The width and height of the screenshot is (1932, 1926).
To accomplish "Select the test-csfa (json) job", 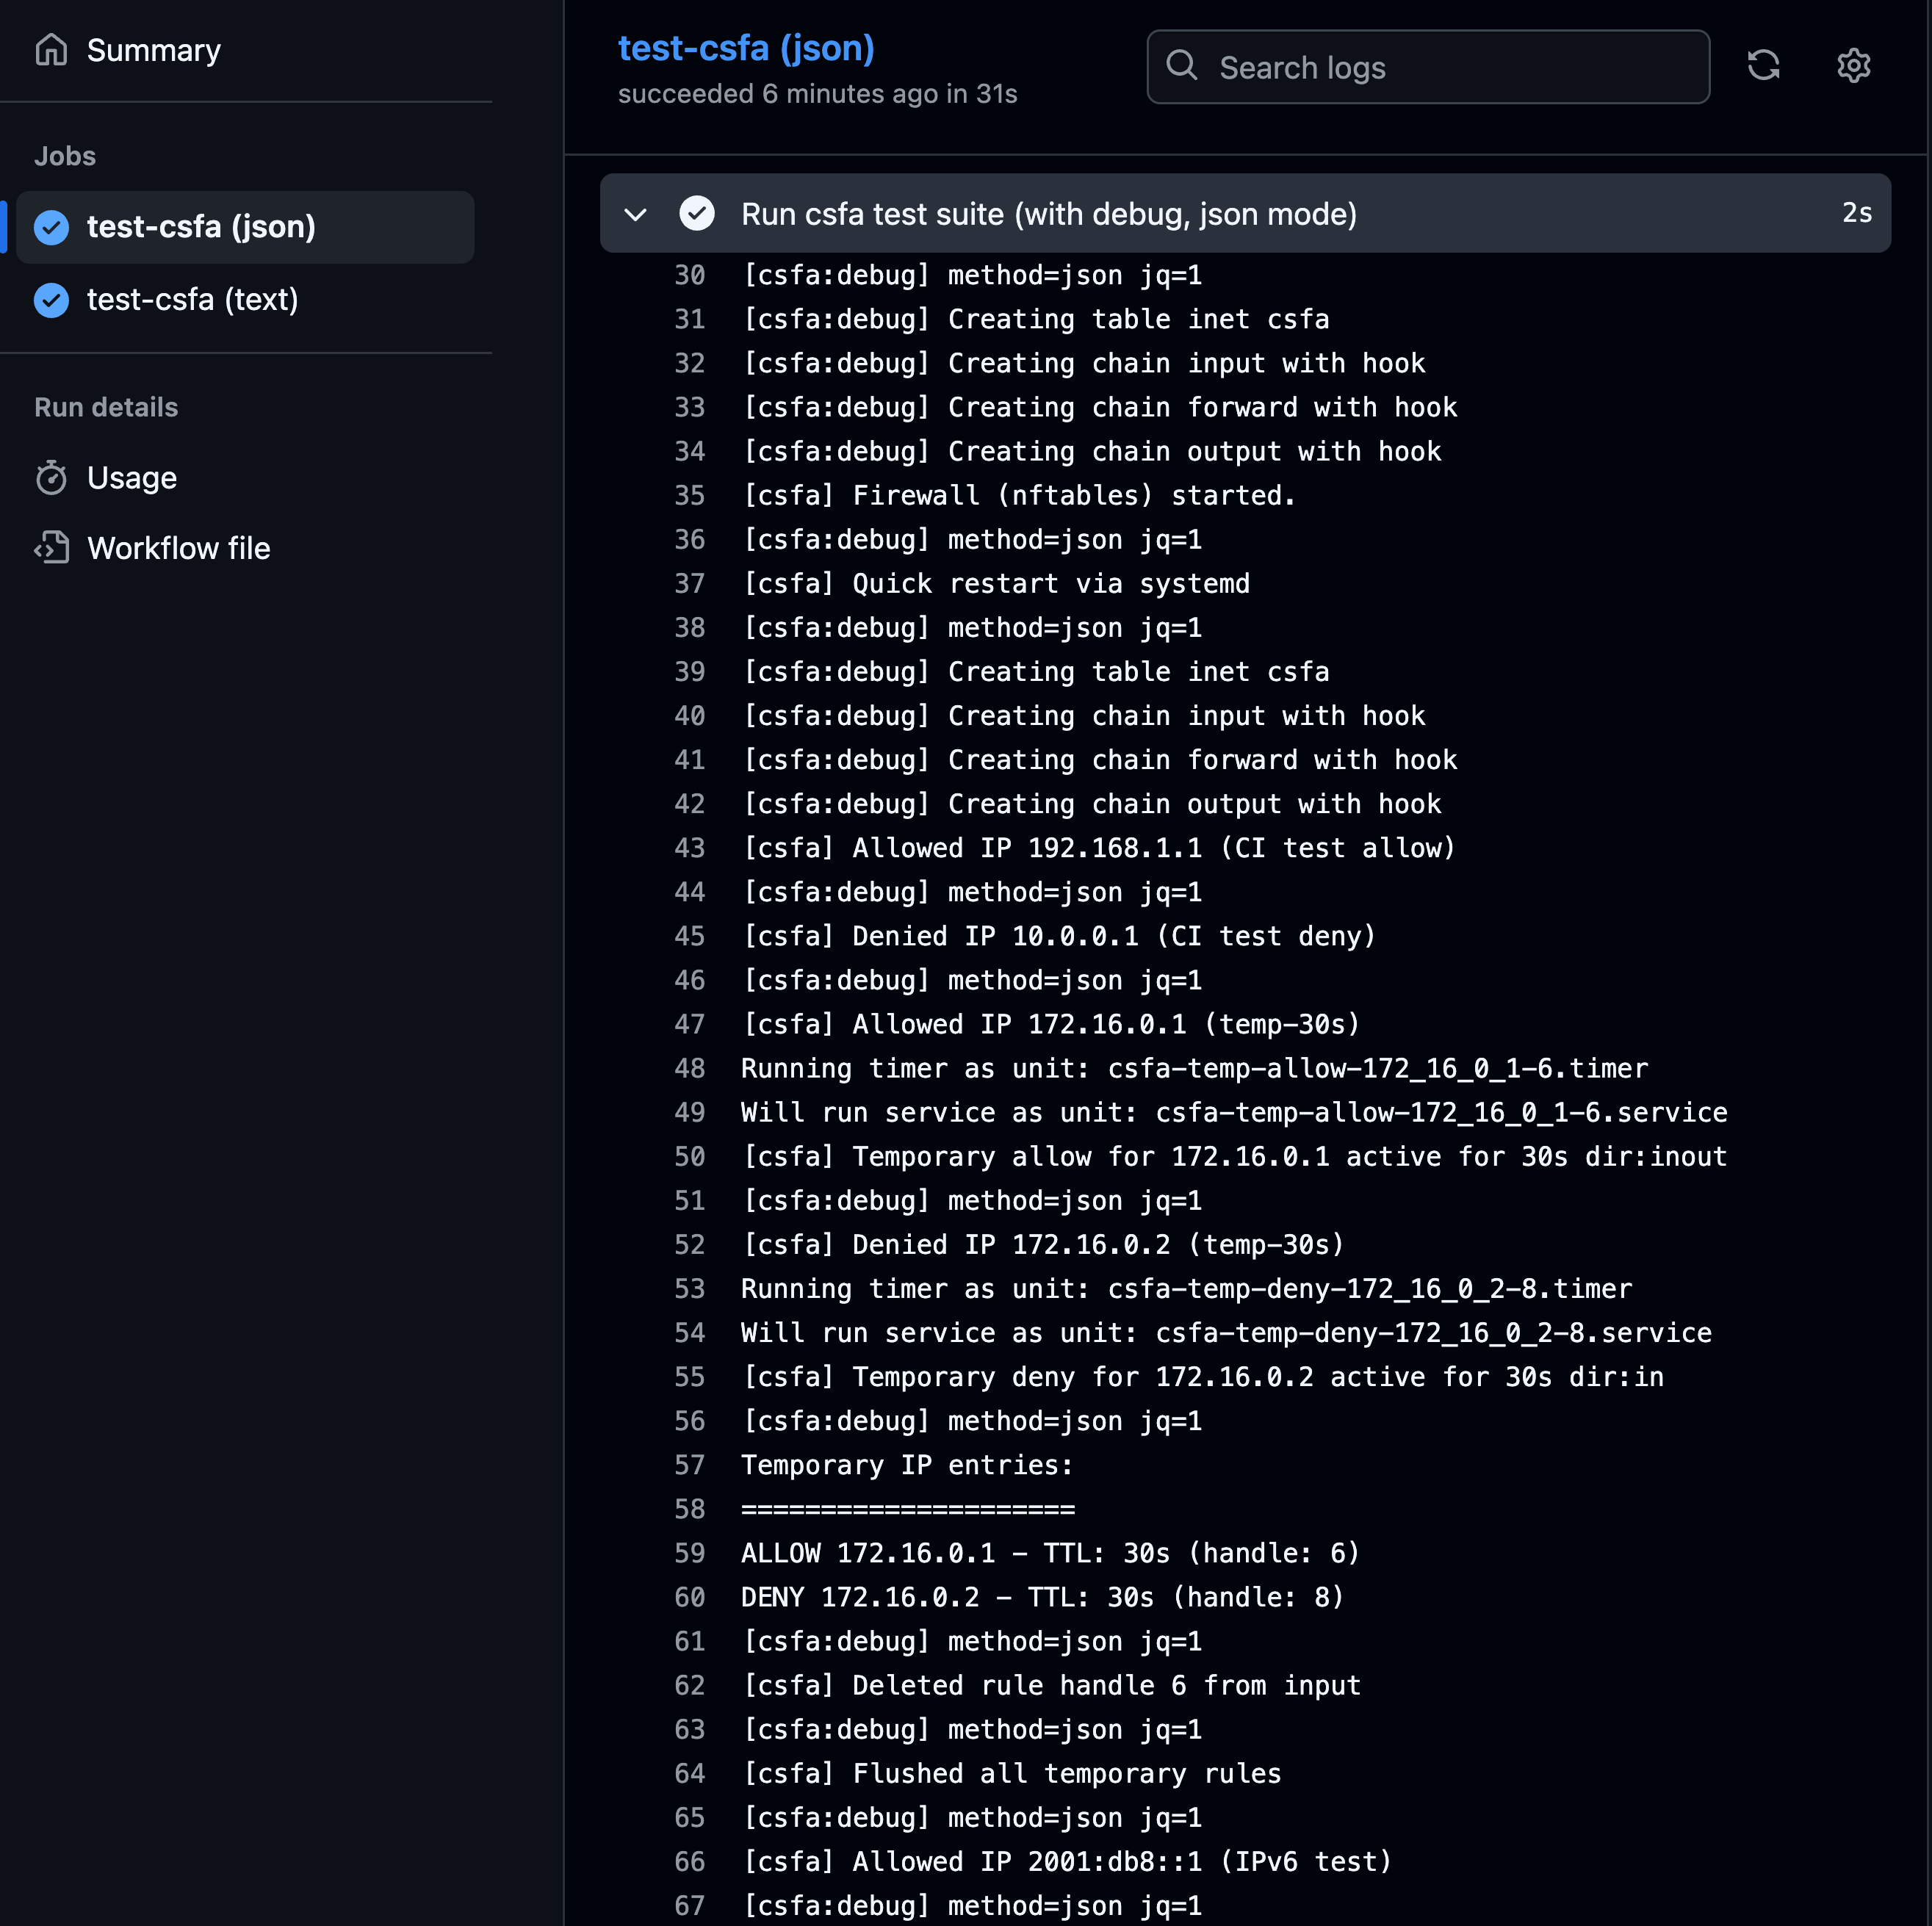I will (x=245, y=227).
